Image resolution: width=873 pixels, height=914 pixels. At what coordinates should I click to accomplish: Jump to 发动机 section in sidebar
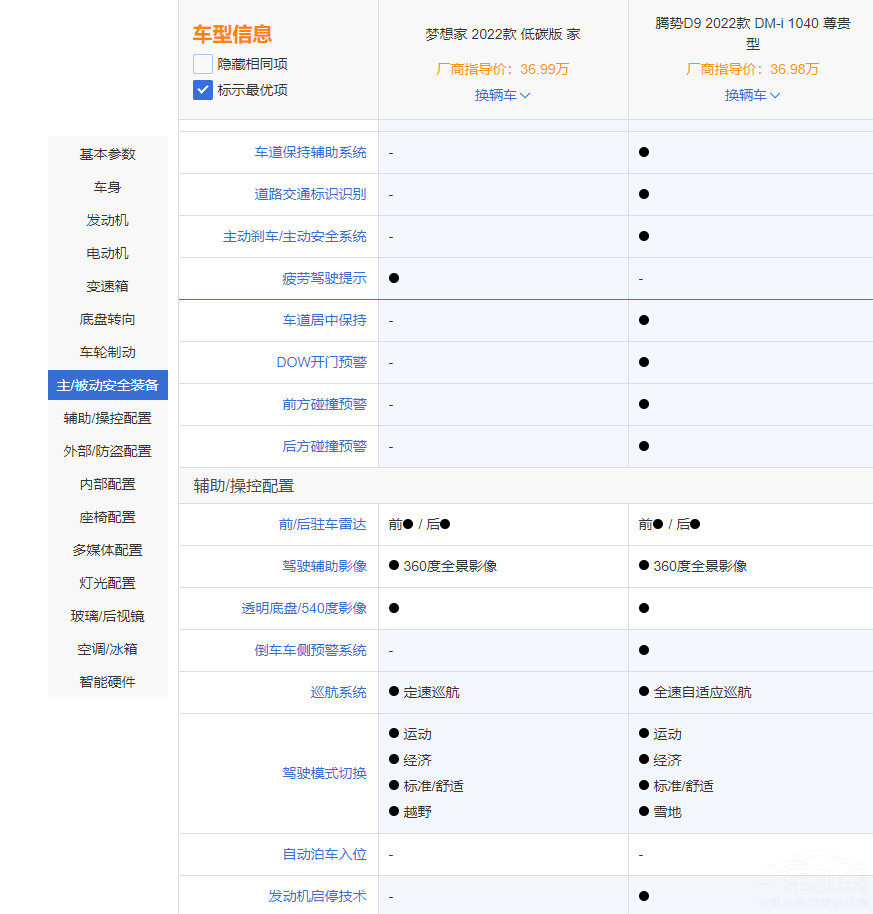(108, 220)
